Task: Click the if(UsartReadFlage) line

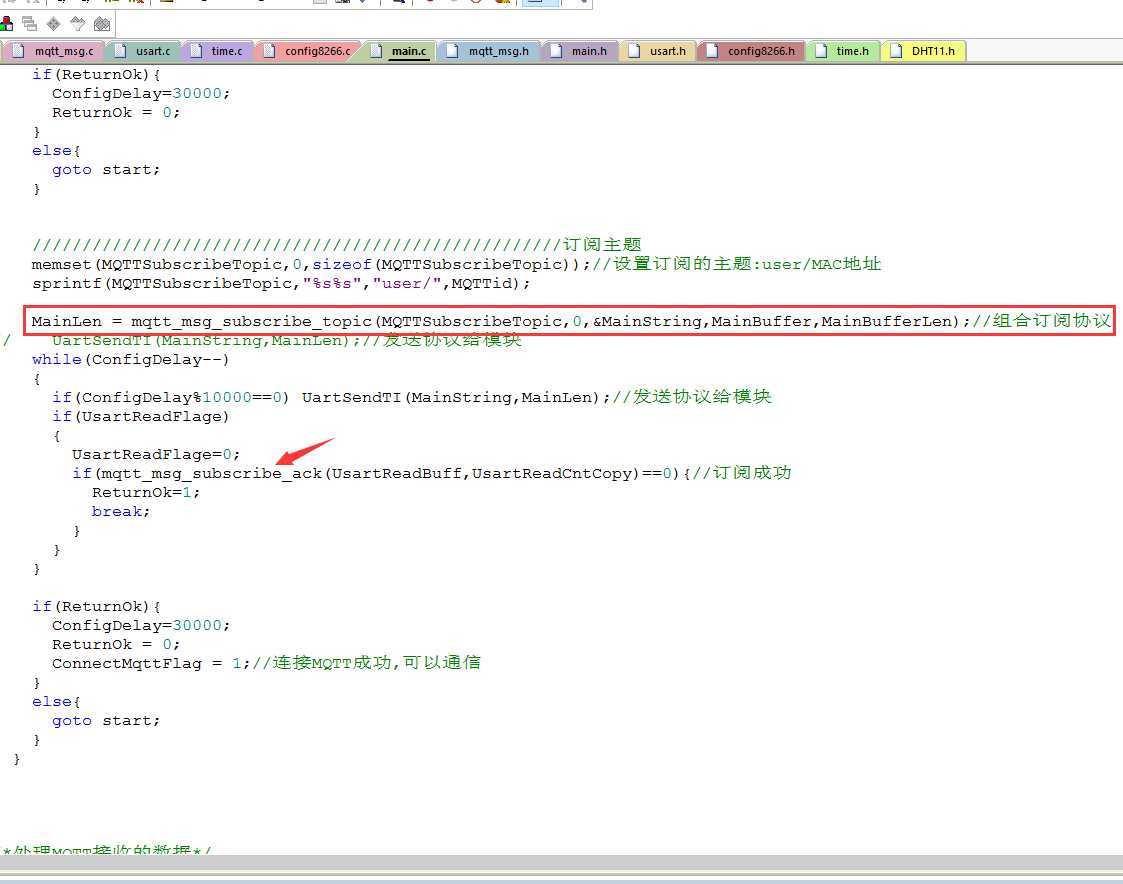Action: click(140, 417)
